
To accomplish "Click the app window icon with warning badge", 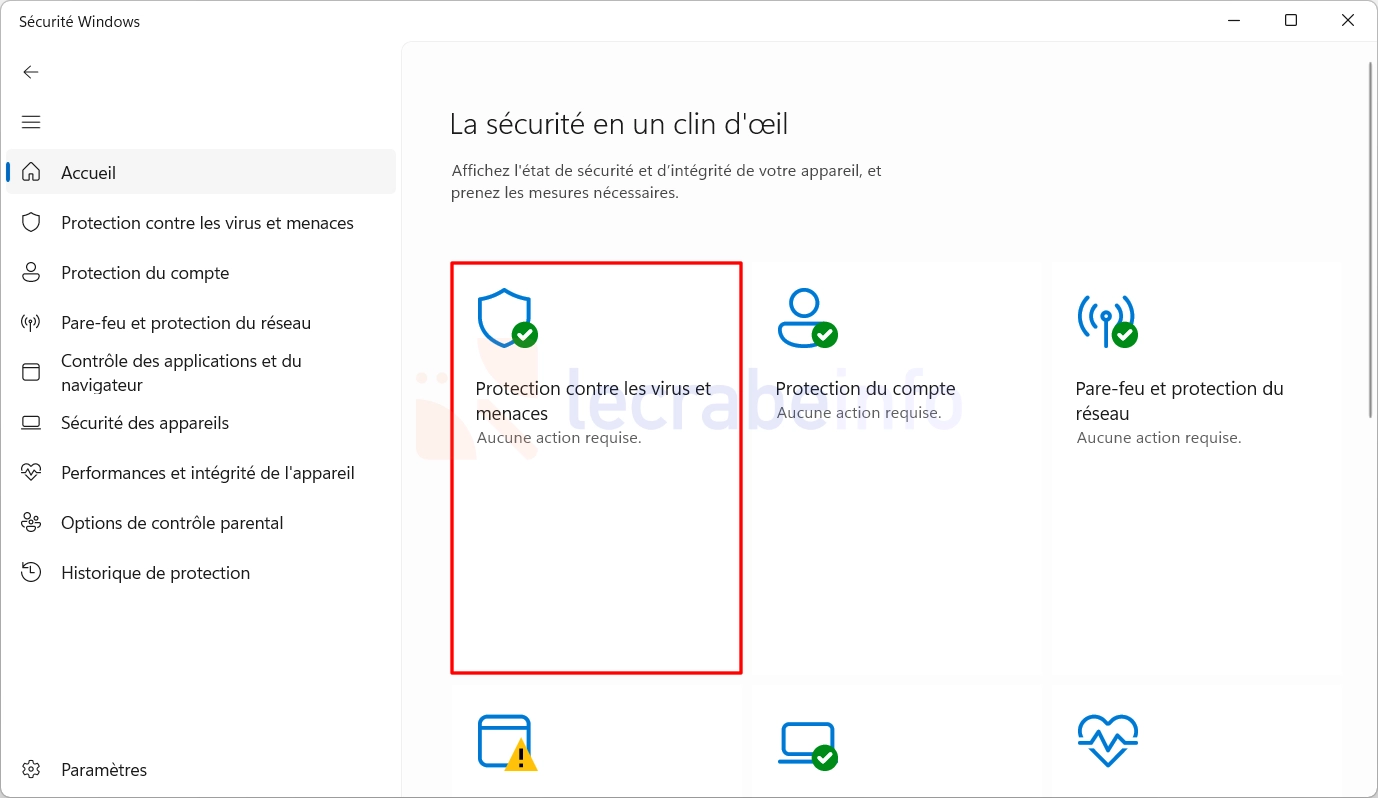I will 507,743.
